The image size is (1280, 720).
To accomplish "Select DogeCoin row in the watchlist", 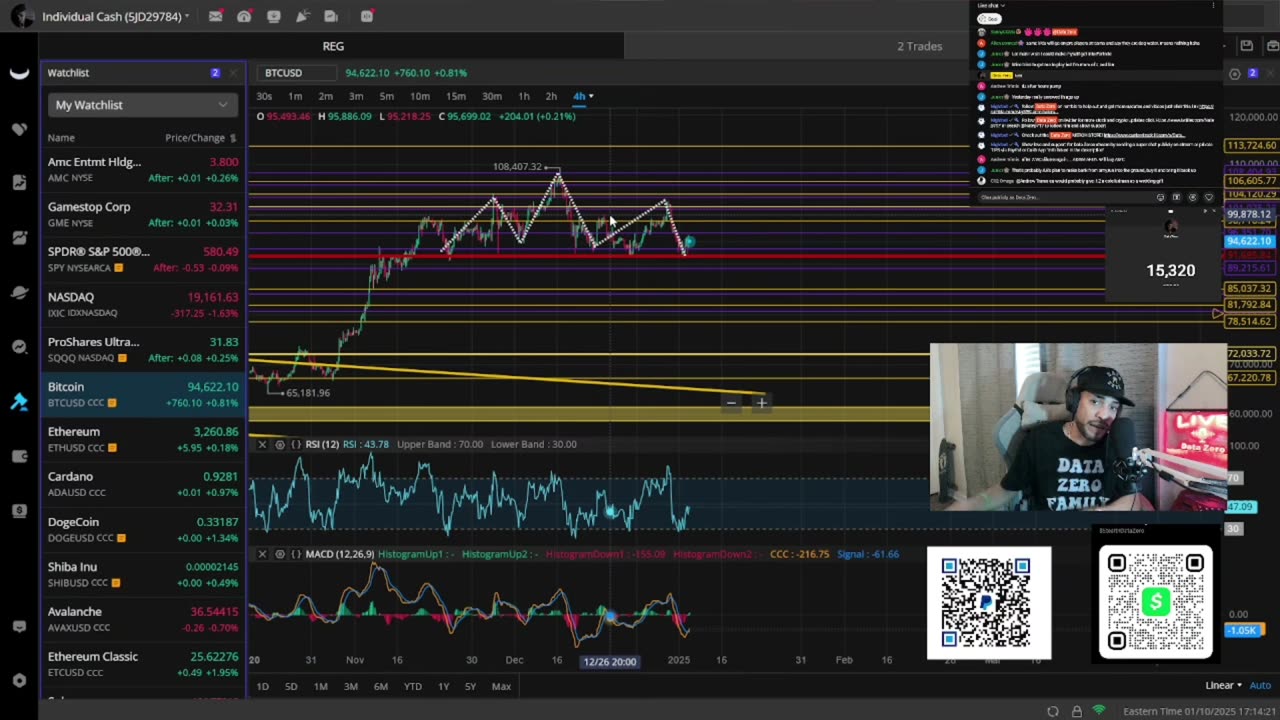I will (x=142, y=529).
